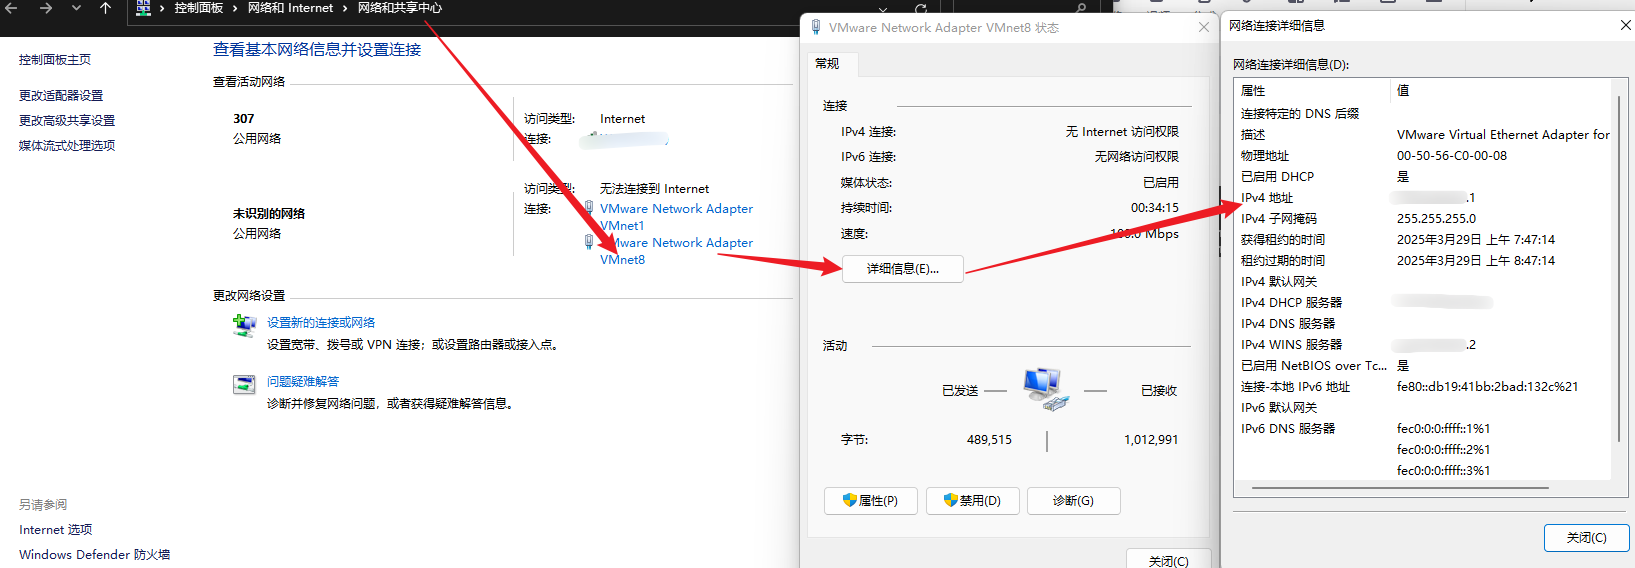The height and width of the screenshot is (568, 1635).
Task: Click the 值 column header
Action: click(1500, 91)
